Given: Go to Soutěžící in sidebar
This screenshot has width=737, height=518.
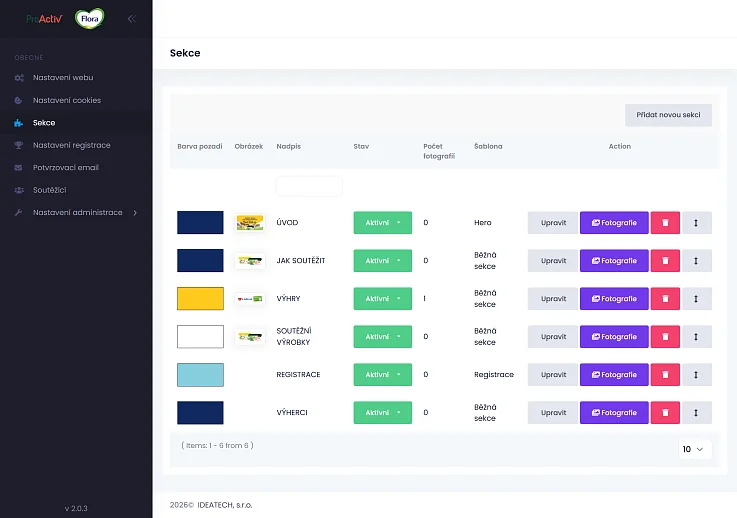Looking at the screenshot, I should (49, 190).
